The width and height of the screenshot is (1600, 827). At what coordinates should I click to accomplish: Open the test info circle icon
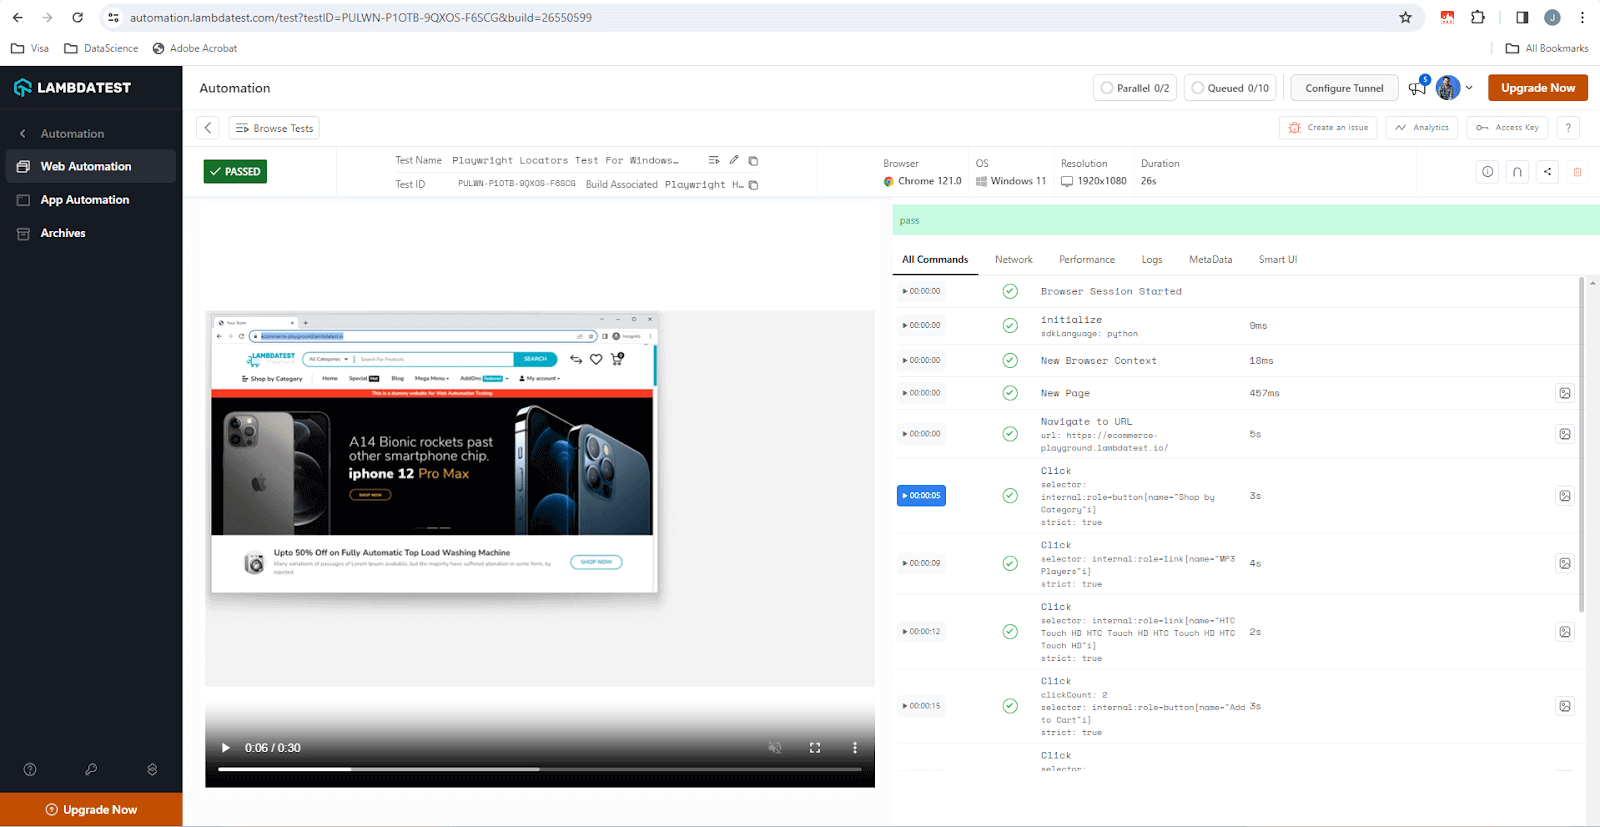[1487, 172]
